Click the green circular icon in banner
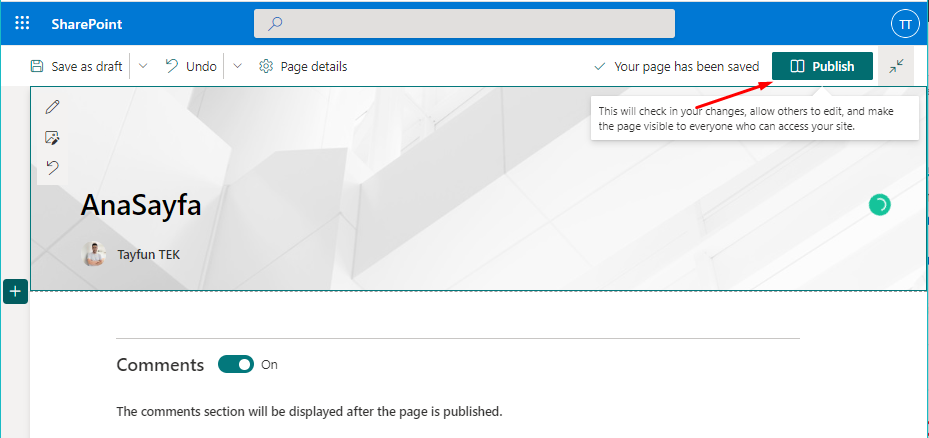This screenshot has height=438, width=929. (879, 205)
